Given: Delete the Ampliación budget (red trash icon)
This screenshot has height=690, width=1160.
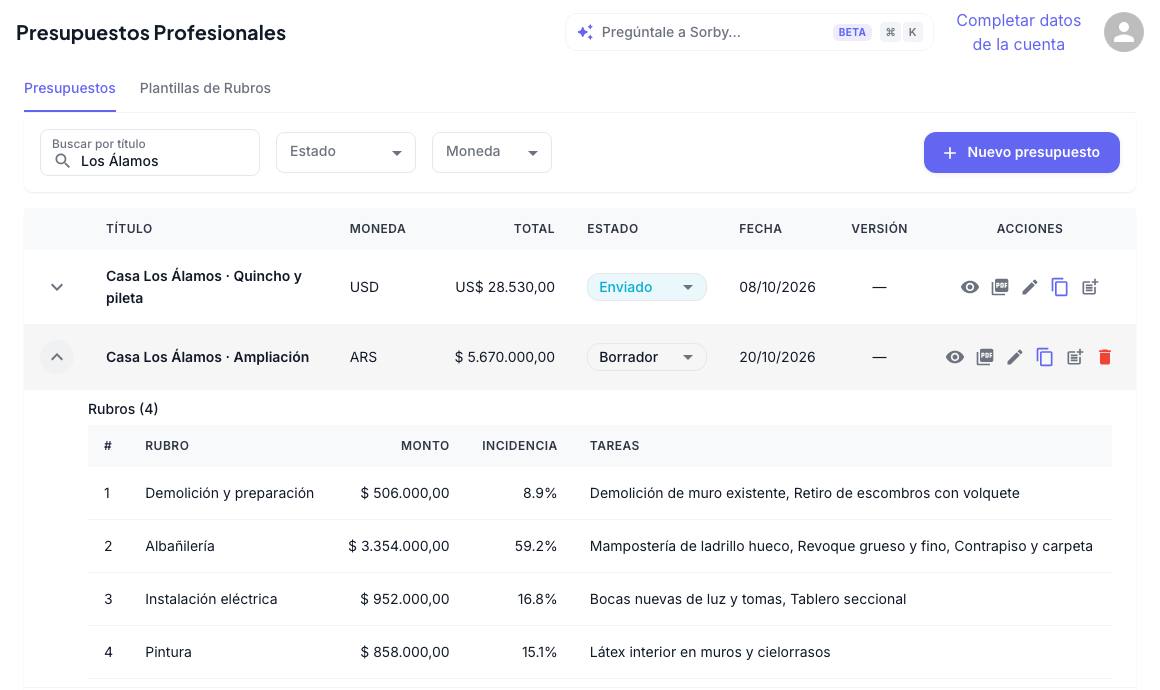Looking at the screenshot, I should pos(1105,357).
